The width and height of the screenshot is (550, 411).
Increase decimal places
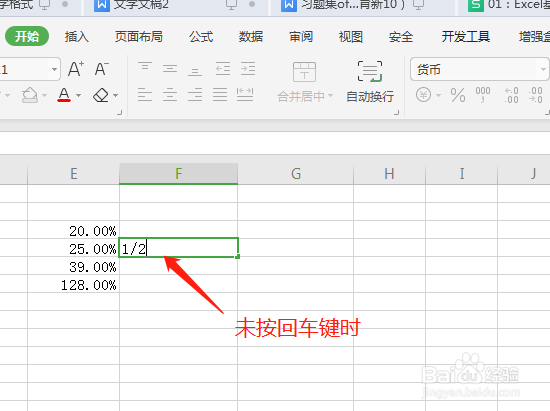[511, 95]
